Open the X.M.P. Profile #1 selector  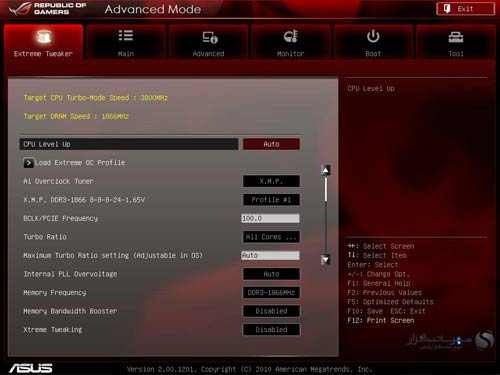tap(271, 200)
